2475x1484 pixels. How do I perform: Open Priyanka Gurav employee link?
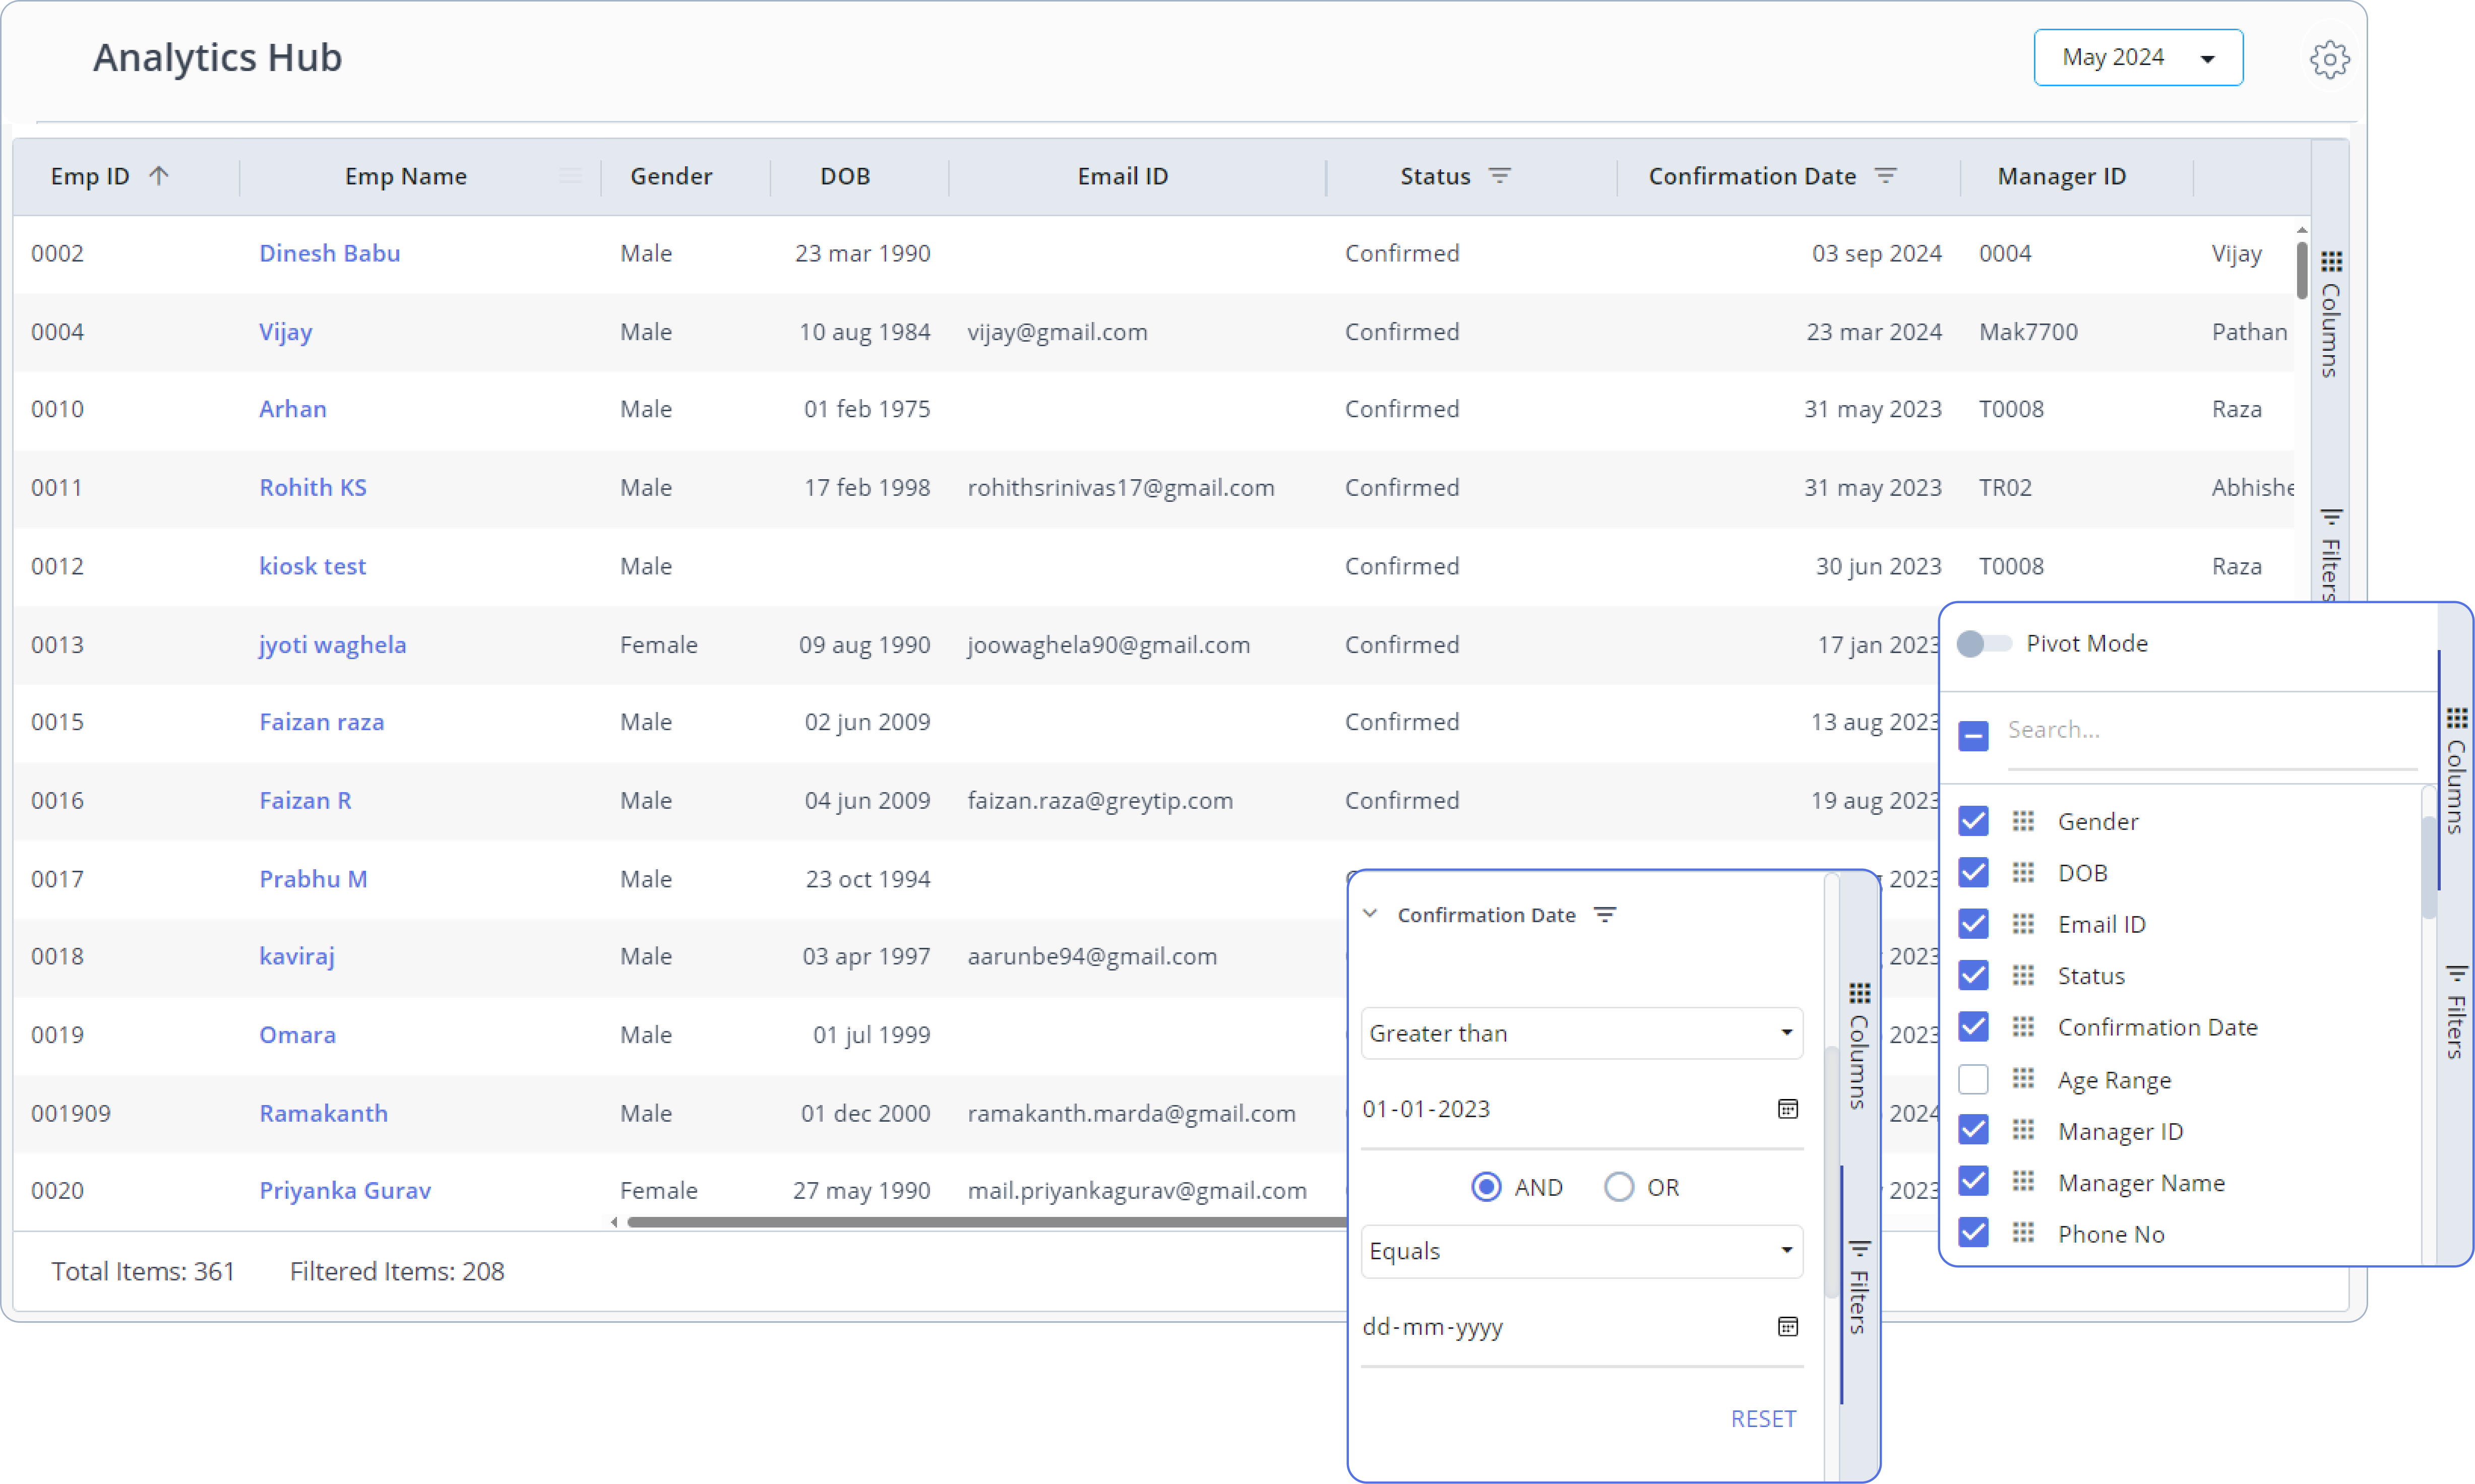click(345, 1190)
